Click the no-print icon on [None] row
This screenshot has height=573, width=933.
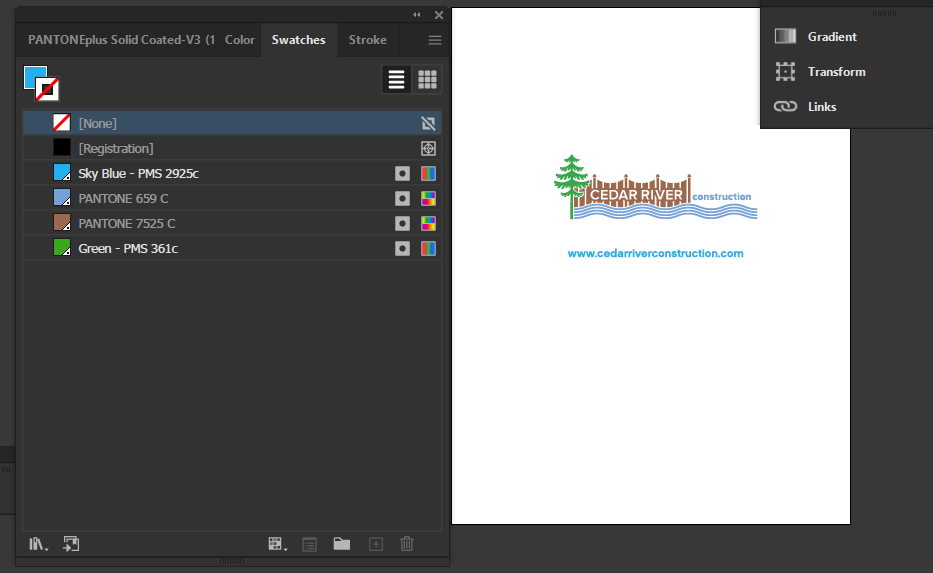(x=428, y=123)
